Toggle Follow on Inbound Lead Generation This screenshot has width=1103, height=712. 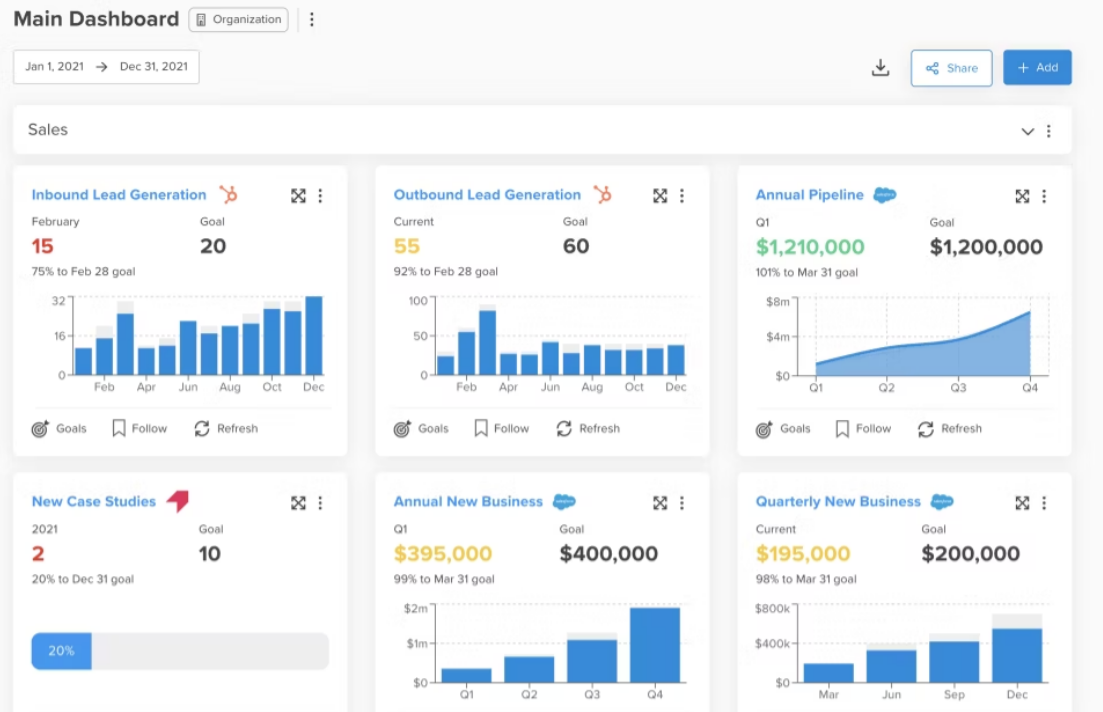click(x=139, y=428)
